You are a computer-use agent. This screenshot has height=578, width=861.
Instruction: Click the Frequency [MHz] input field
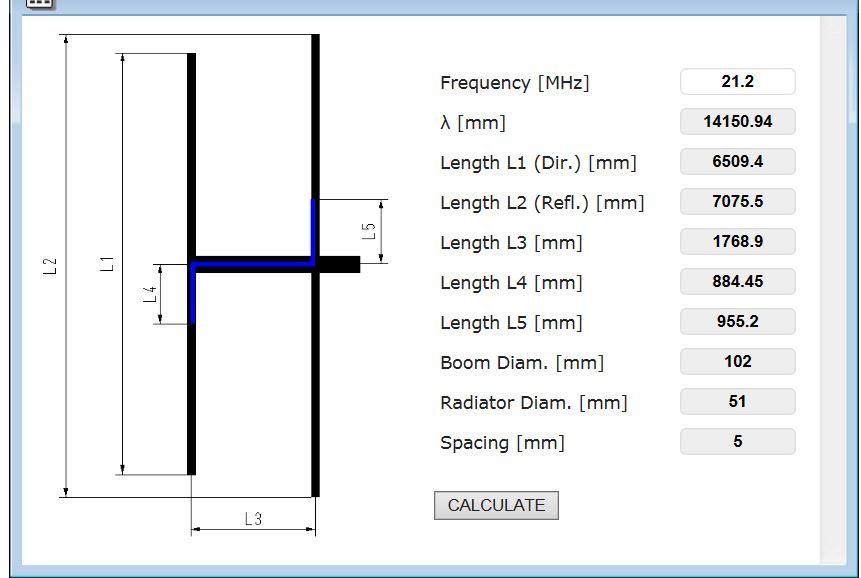pyautogui.click(x=737, y=82)
